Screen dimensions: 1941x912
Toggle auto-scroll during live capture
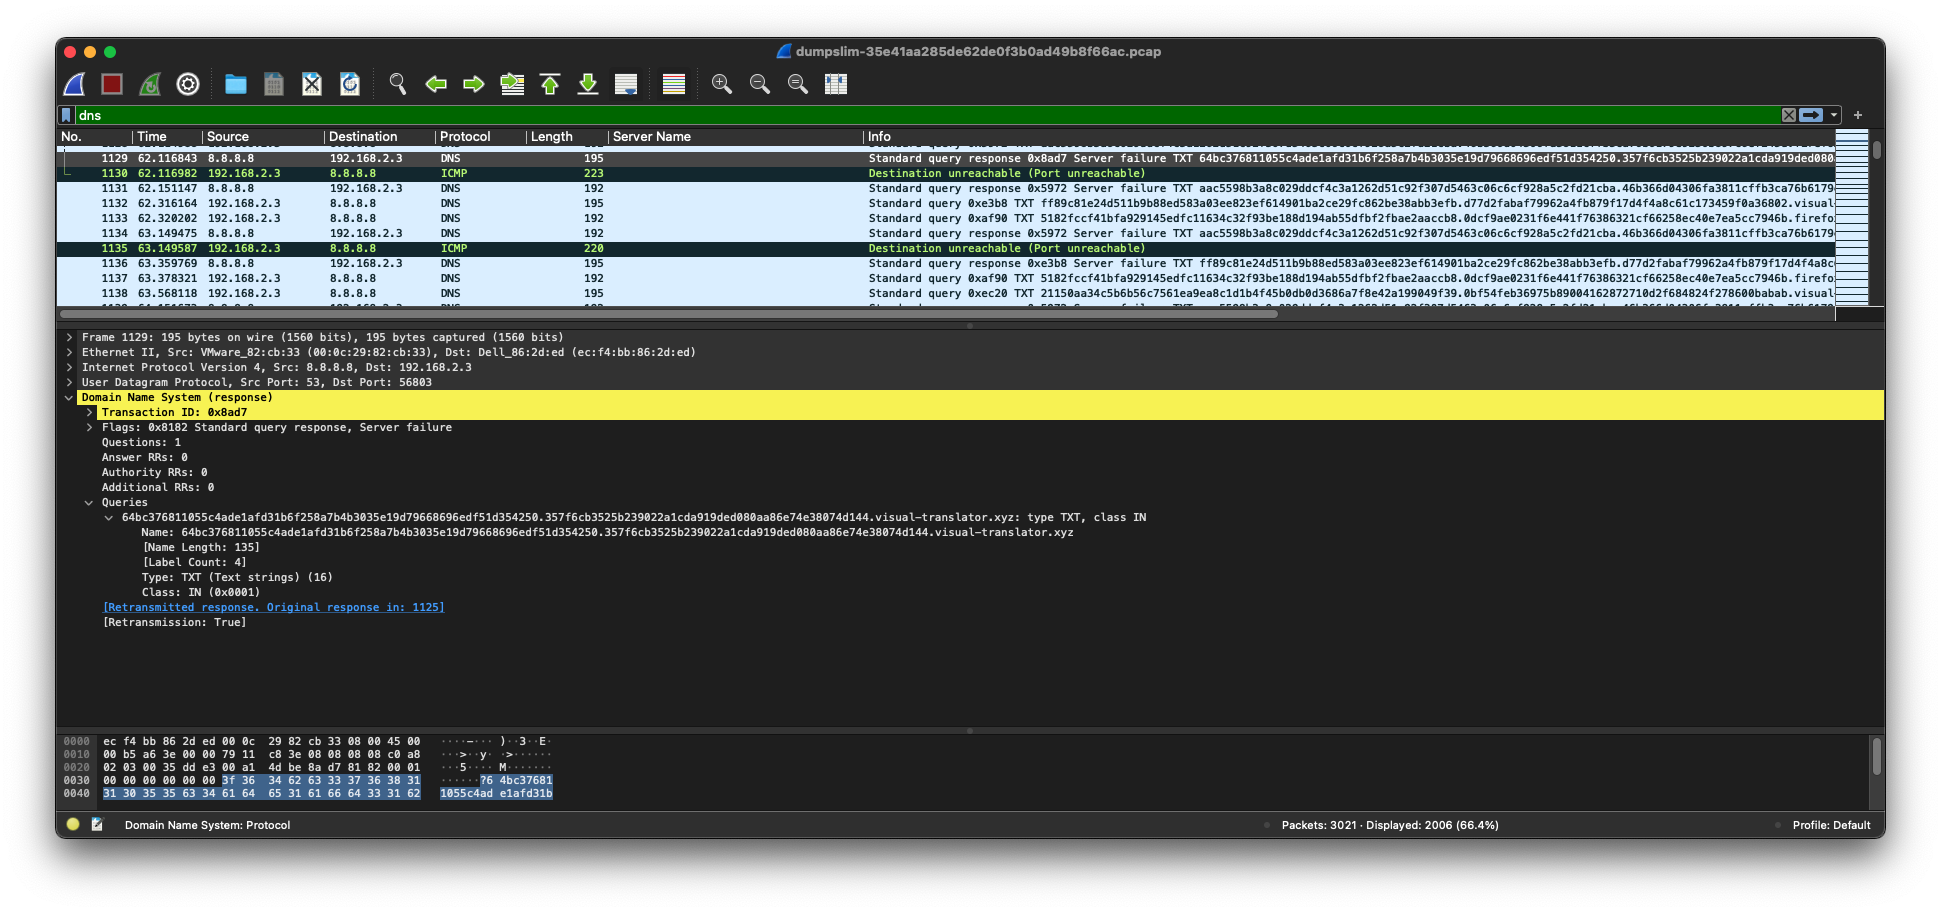pos(626,85)
